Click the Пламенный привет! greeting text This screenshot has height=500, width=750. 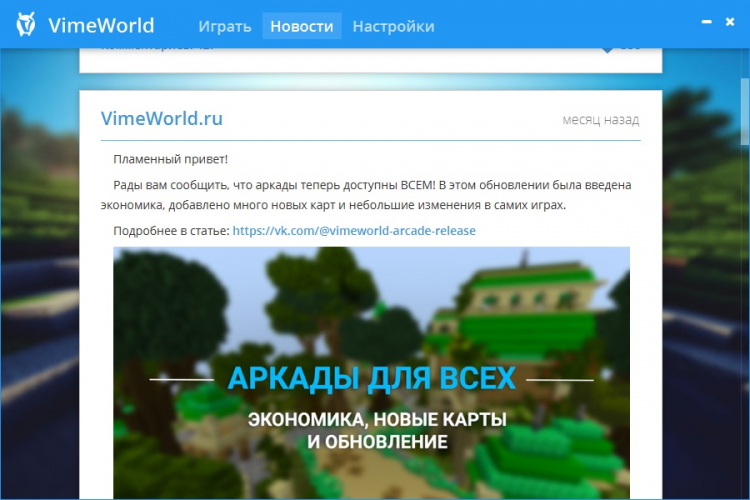(171, 159)
